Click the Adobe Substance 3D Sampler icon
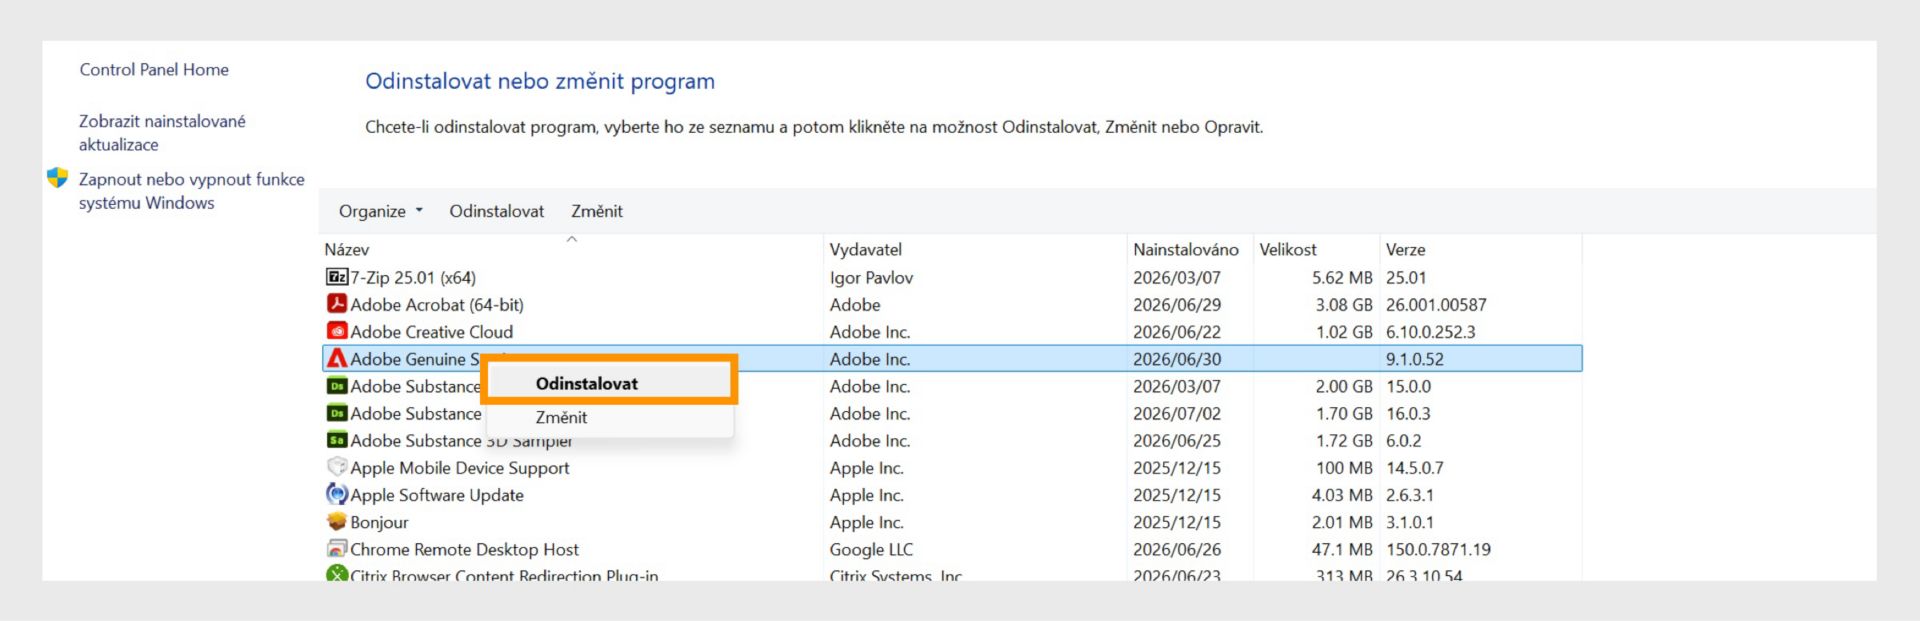This screenshot has width=1920, height=621. click(x=337, y=440)
